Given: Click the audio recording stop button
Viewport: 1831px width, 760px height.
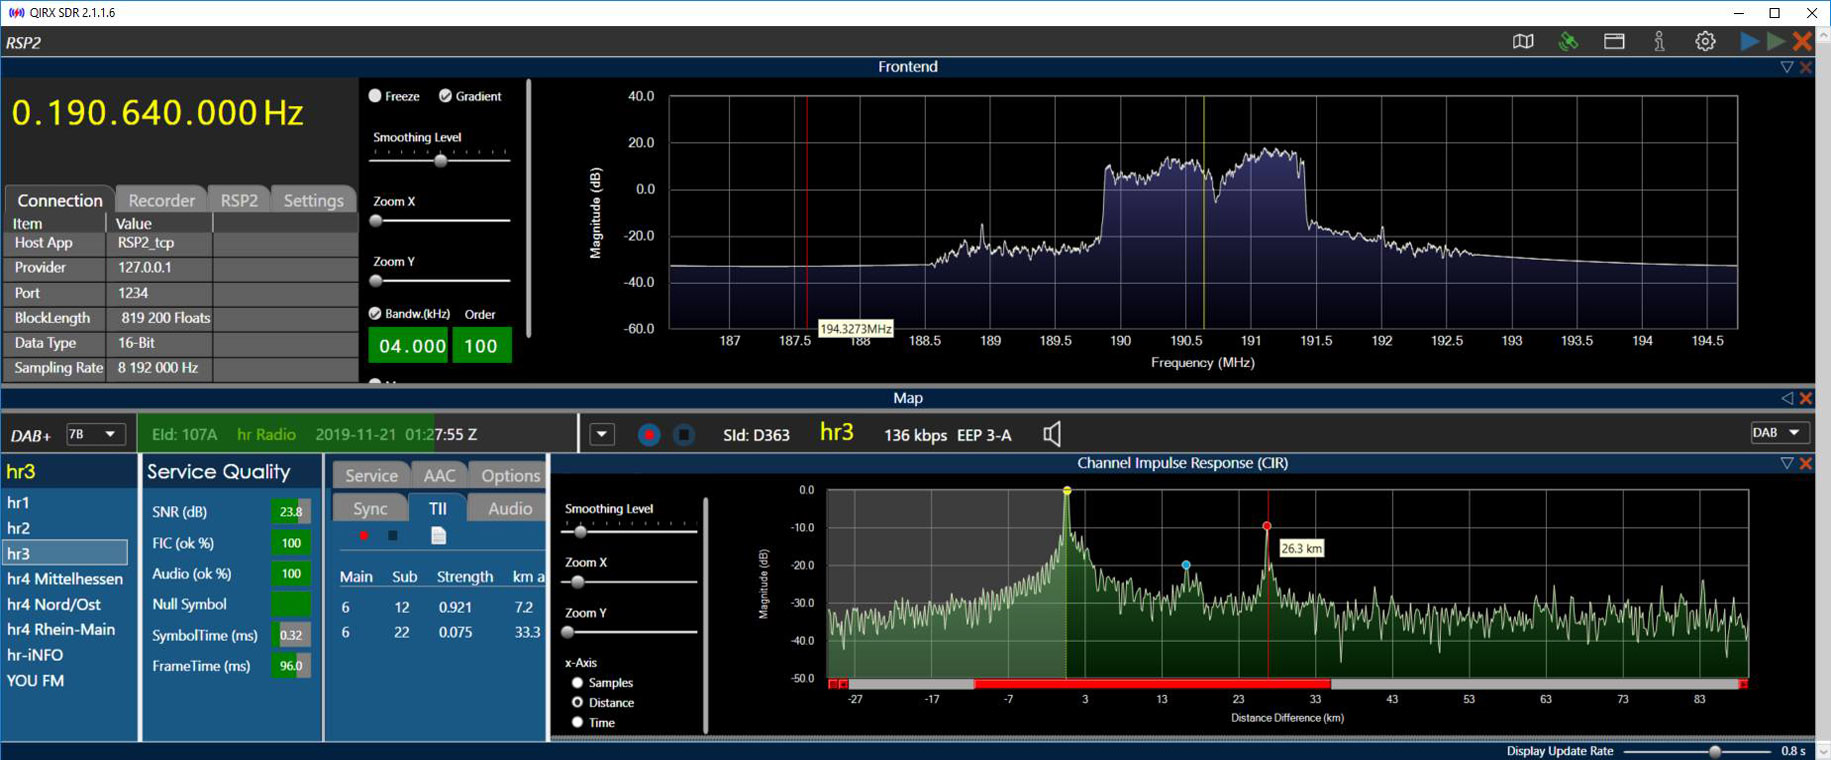Looking at the screenshot, I should [x=684, y=435].
